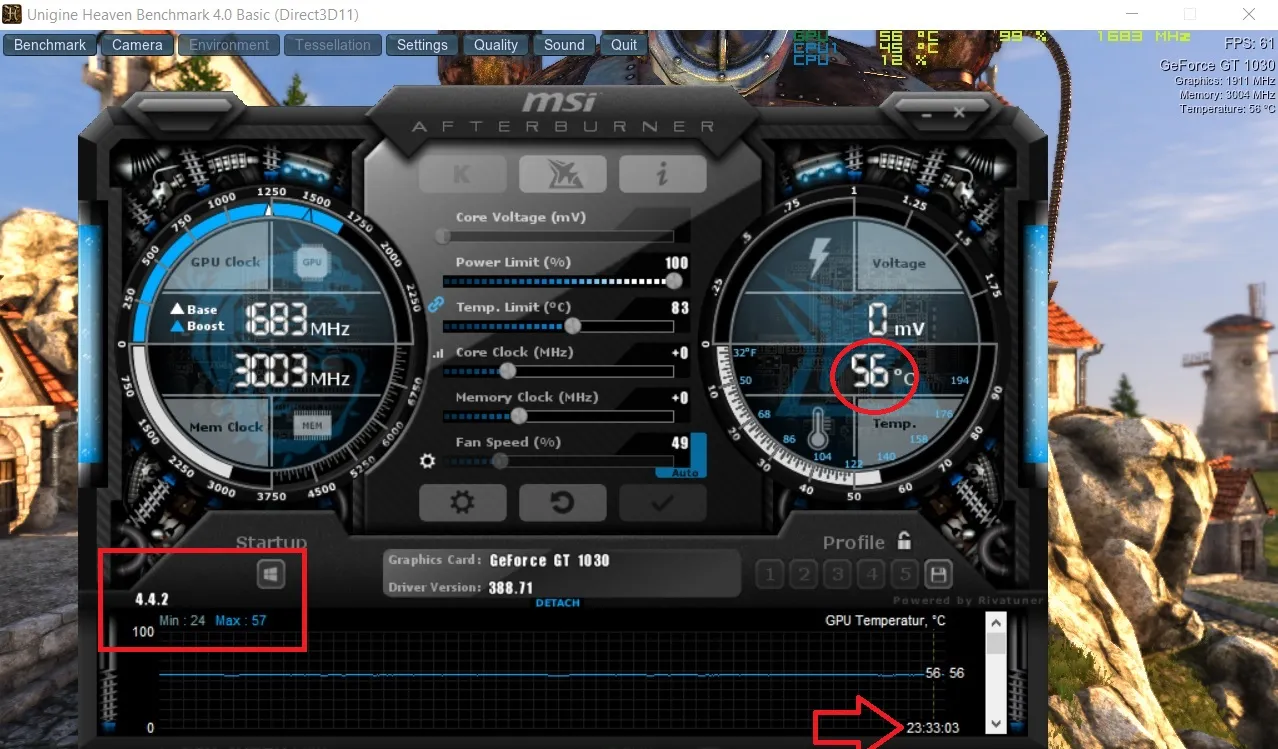This screenshot has height=749, width=1278.
Task: Click the link icon beside Temp. Limit
Action: (435, 303)
